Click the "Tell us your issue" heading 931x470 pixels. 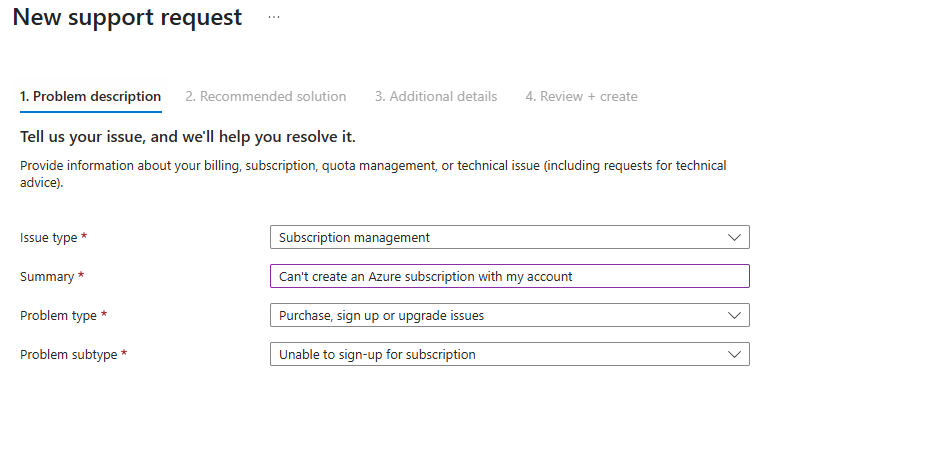[x=188, y=136]
